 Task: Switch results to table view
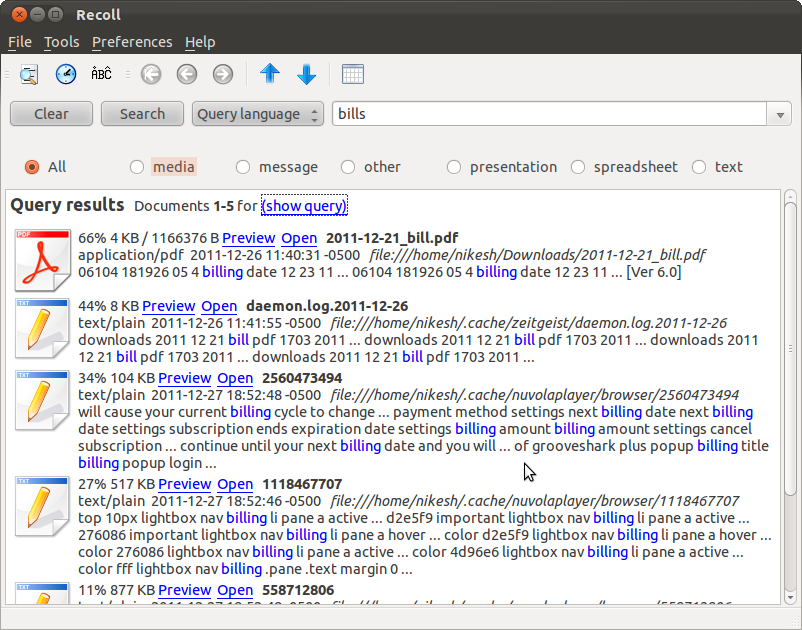(352, 73)
